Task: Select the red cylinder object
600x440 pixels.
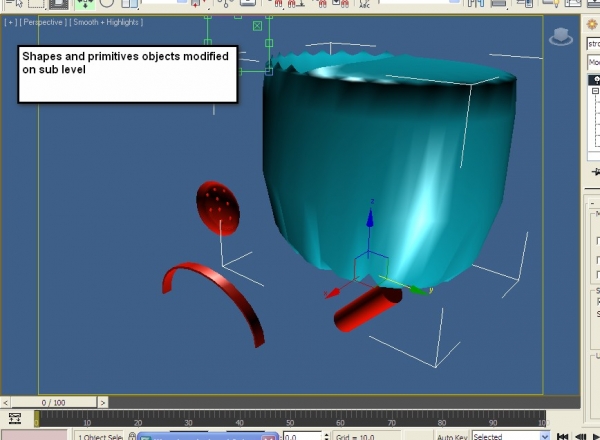Action: point(367,308)
